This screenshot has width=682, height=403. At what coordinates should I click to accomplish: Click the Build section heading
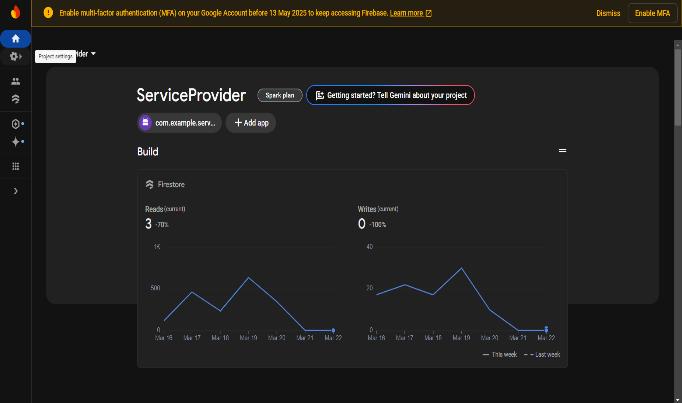point(148,152)
